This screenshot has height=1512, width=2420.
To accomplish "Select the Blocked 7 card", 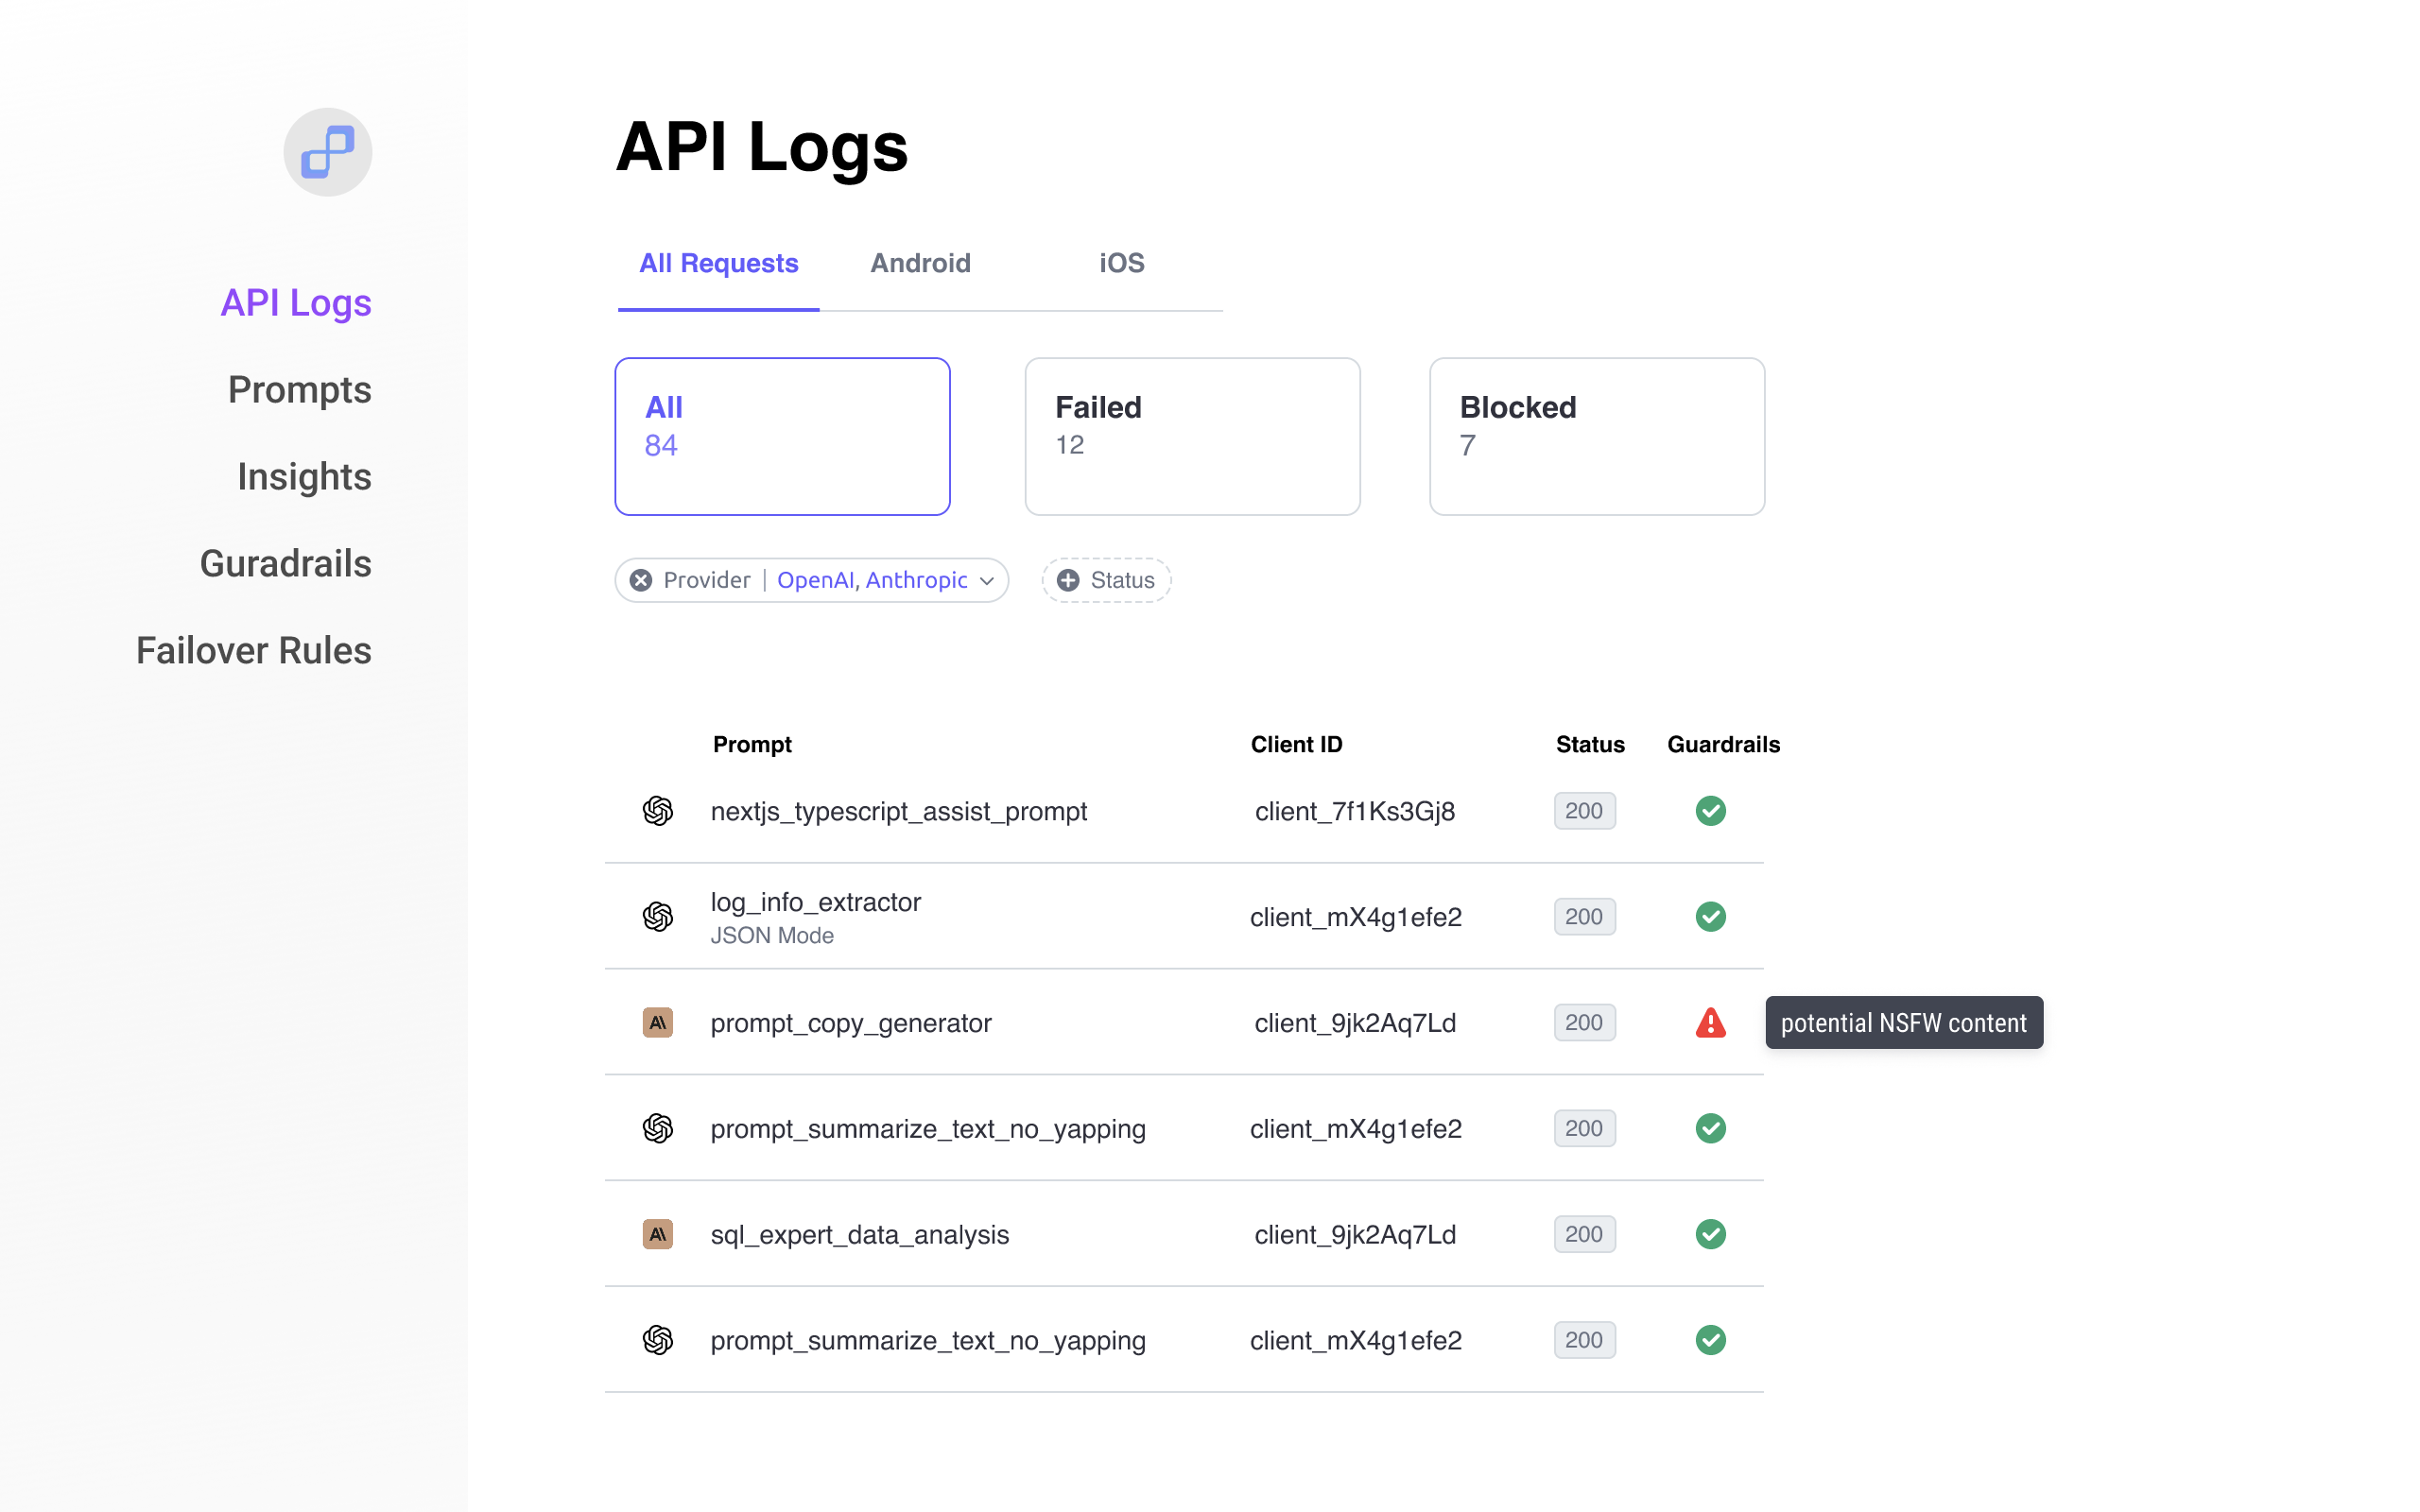I will [x=1597, y=436].
